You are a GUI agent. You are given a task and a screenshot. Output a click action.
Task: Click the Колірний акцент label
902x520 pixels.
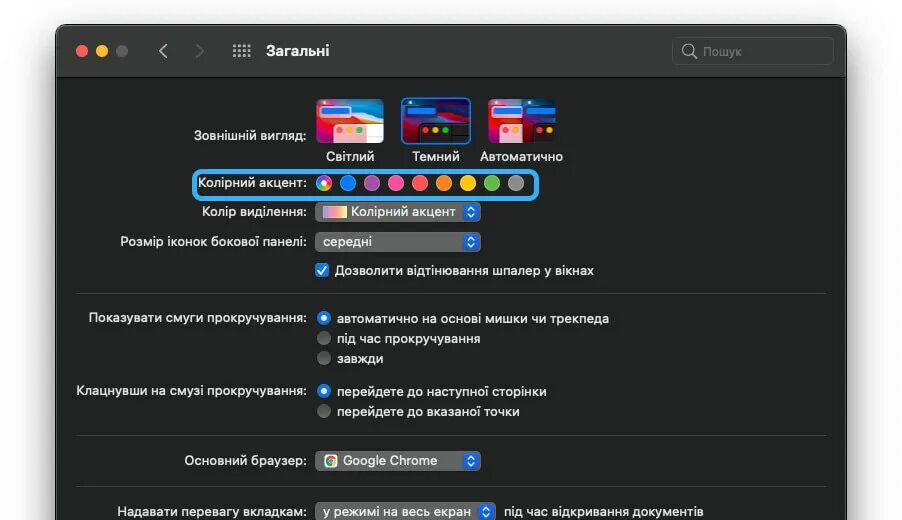[x=252, y=183]
